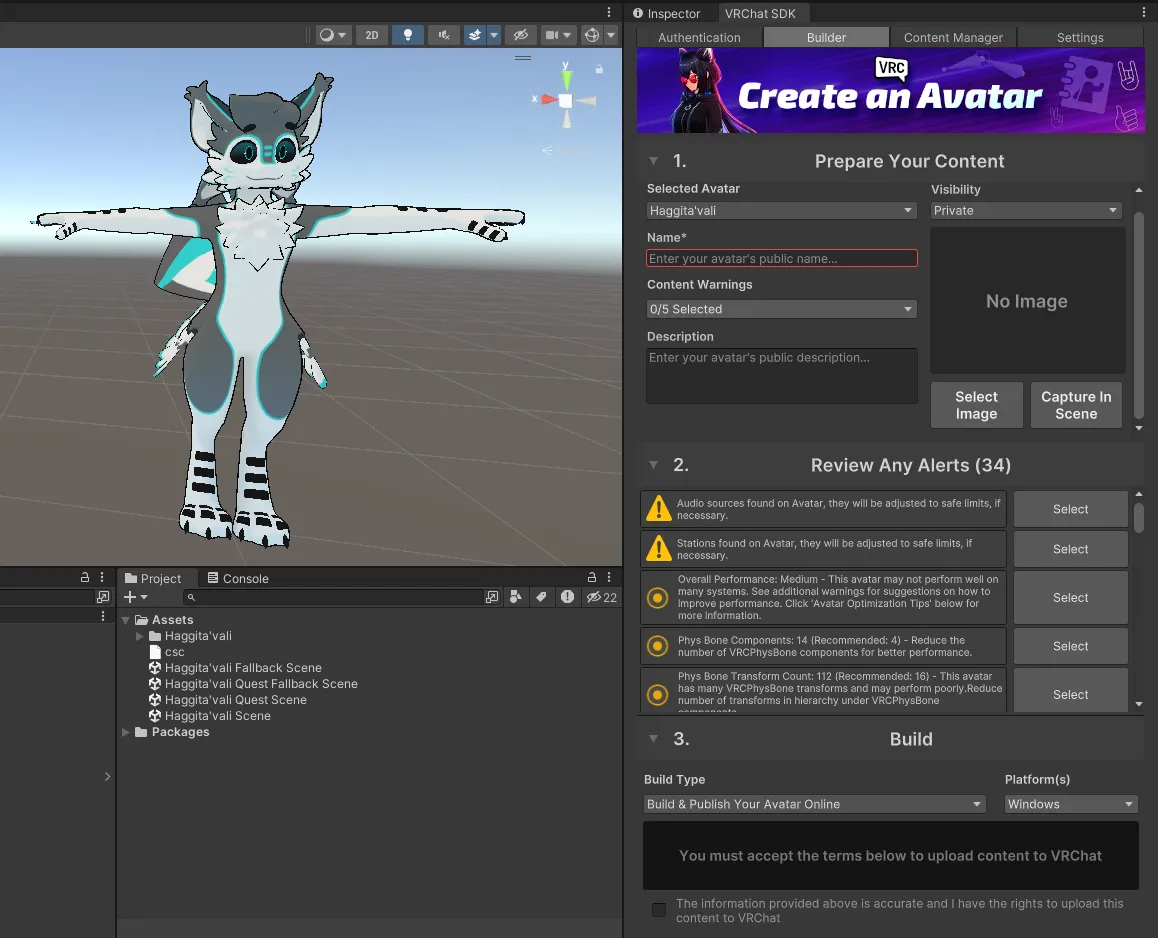Click the avatar Name input field
Screen dimensions: 1158x938
coord(781,259)
